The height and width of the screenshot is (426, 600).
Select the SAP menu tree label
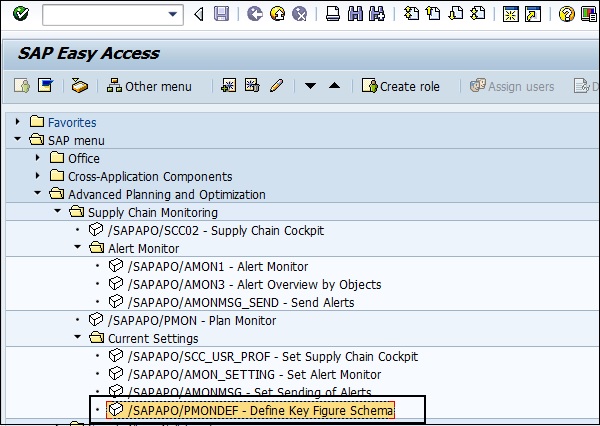coord(76,140)
